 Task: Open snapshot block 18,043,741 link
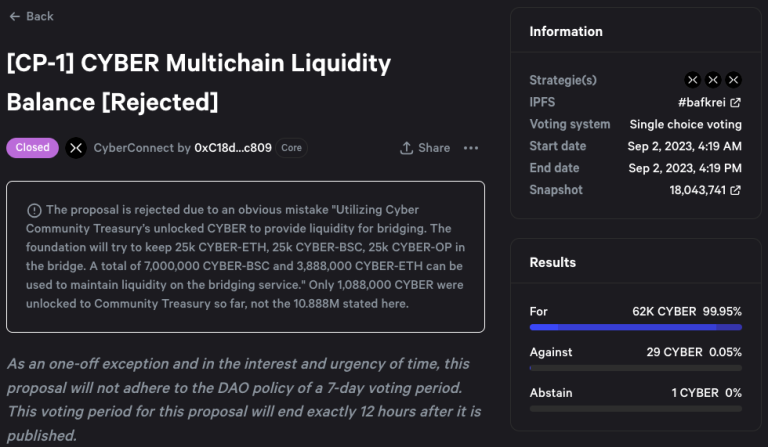tap(697, 190)
